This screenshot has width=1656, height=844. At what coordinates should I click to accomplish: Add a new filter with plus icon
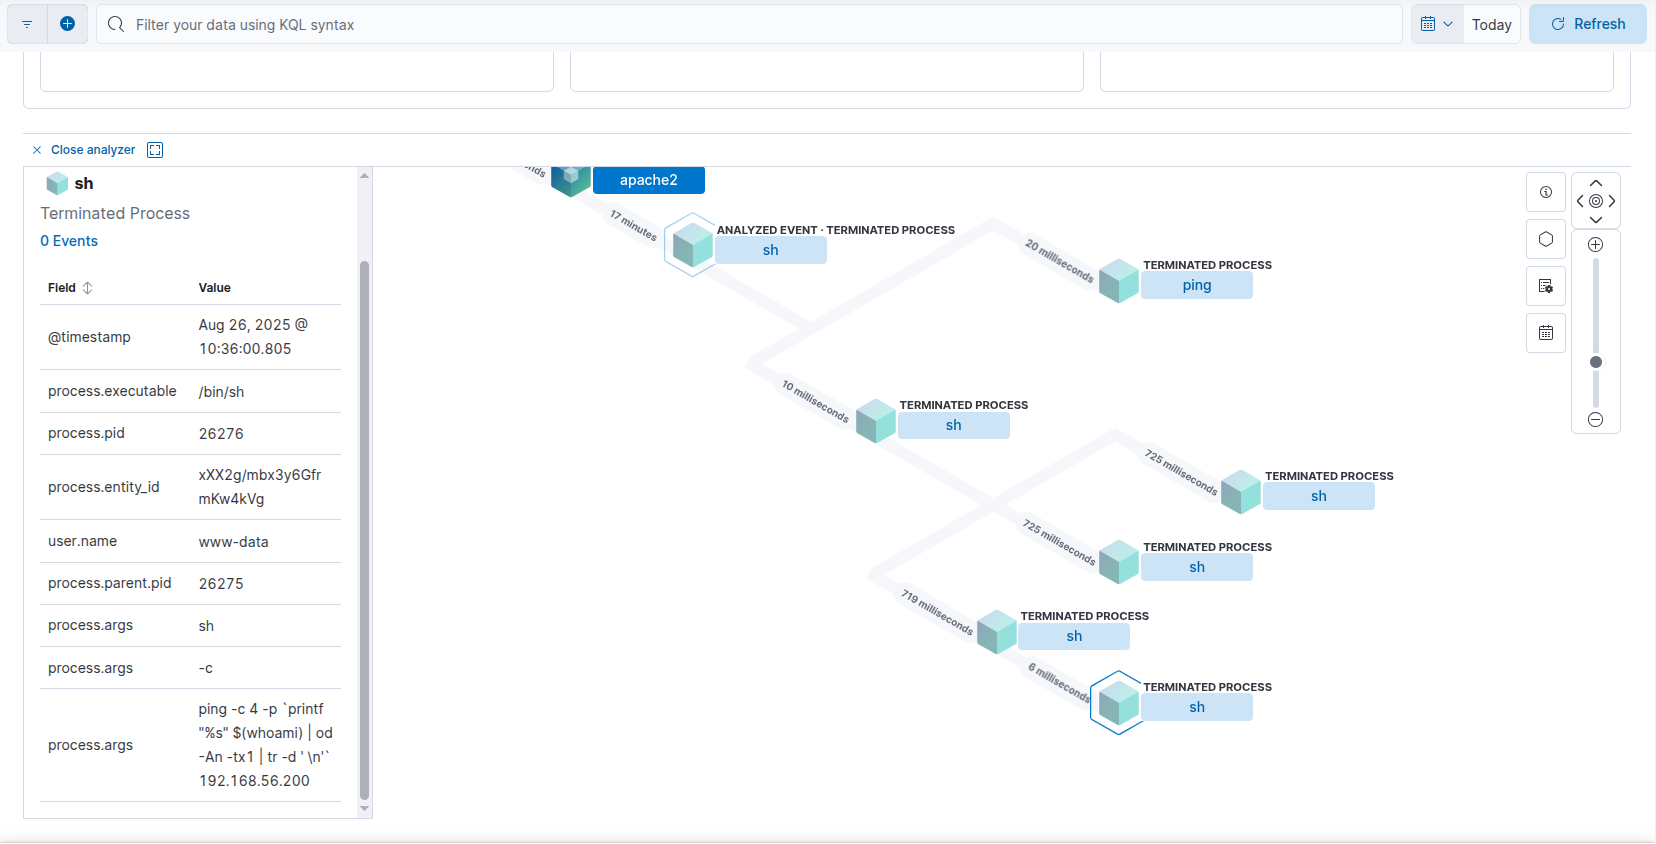[67, 24]
